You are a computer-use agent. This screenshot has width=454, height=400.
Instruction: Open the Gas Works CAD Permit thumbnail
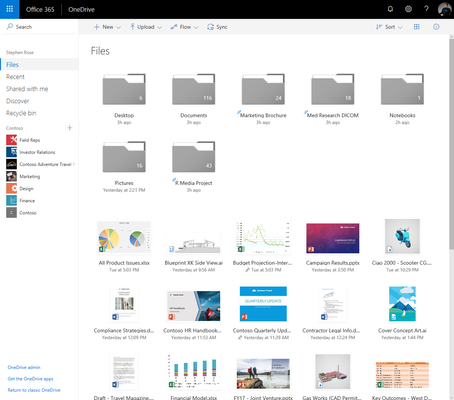tap(333, 372)
